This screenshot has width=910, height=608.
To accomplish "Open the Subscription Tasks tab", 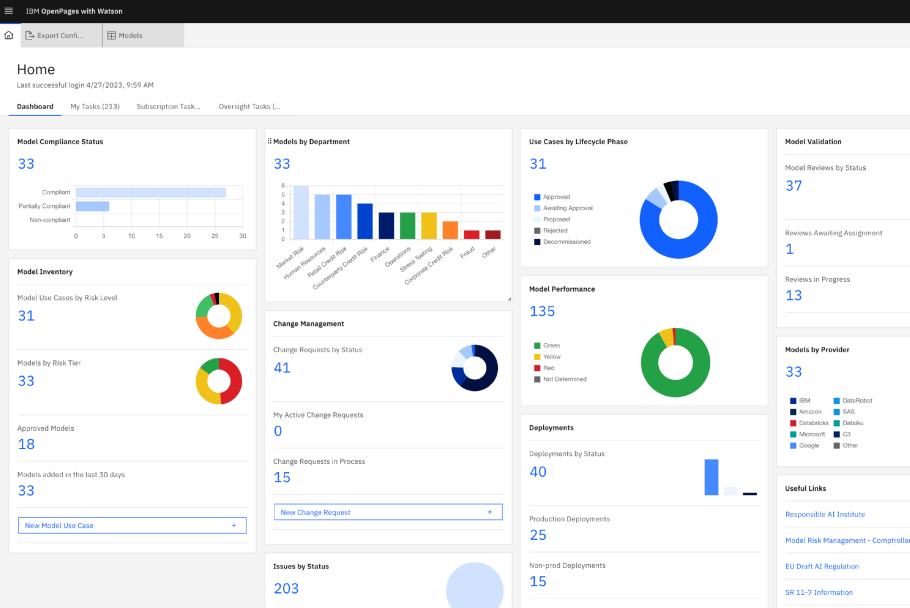I will pyautogui.click(x=168, y=106).
